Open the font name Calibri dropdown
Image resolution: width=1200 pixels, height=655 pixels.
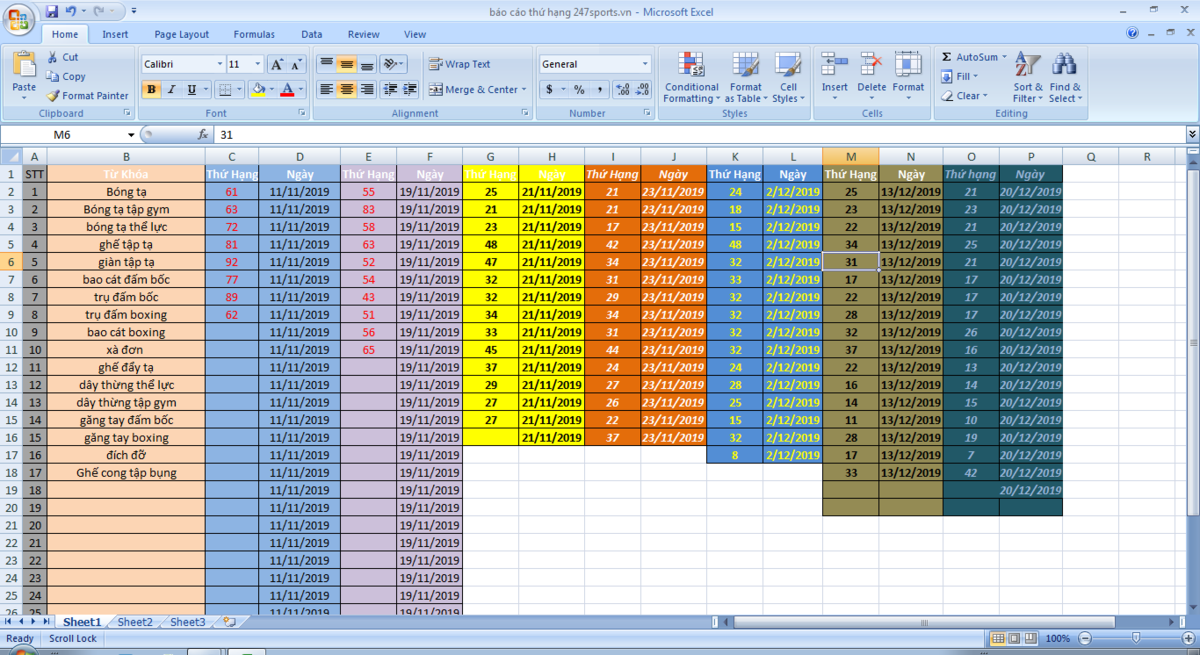point(220,64)
